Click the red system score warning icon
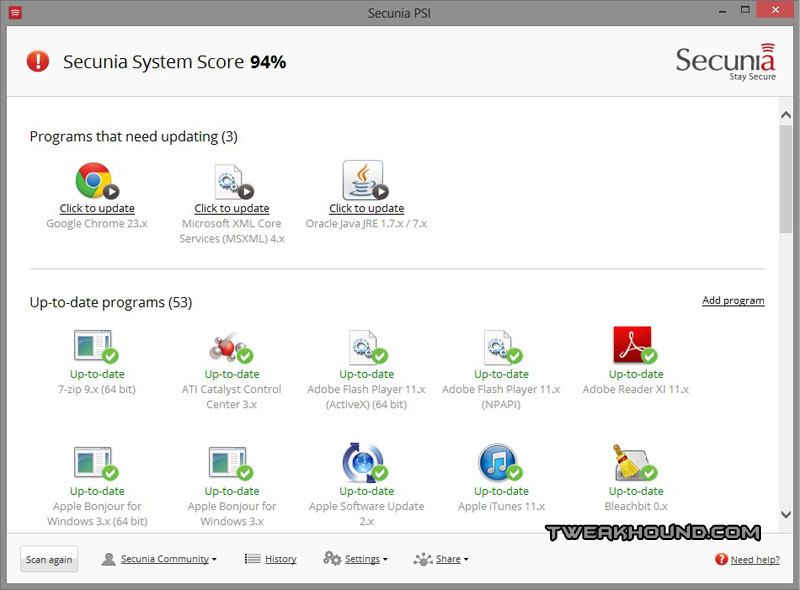Image resolution: width=800 pixels, height=590 pixels. [38, 61]
